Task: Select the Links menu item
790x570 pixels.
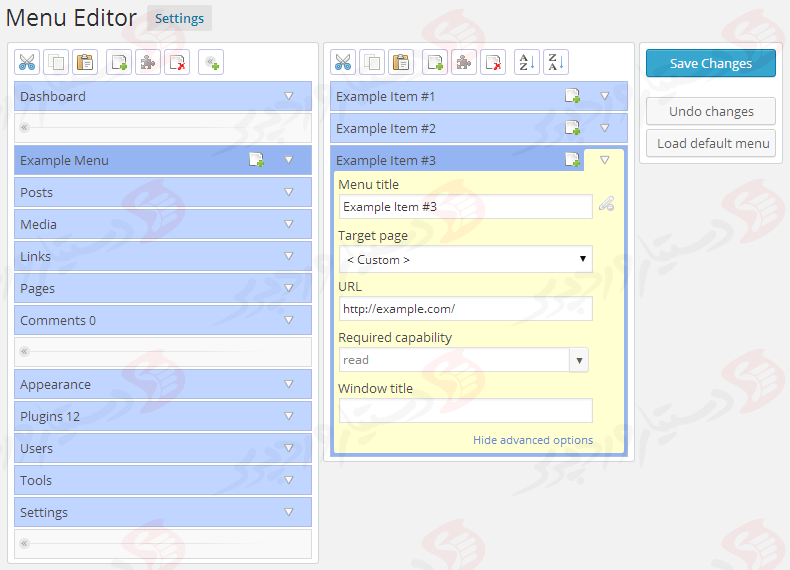Action: pos(163,256)
